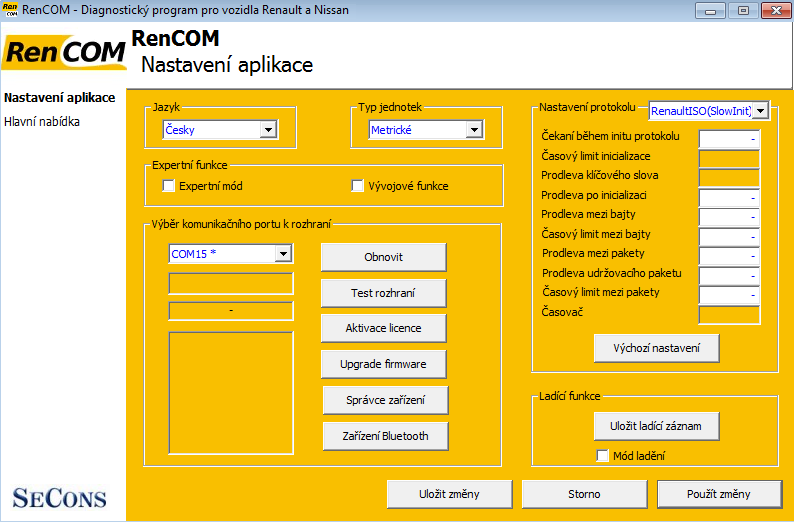This screenshot has width=794, height=522.
Task: Open Zařízení Bluetooth settings
Action: (x=385, y=436)
